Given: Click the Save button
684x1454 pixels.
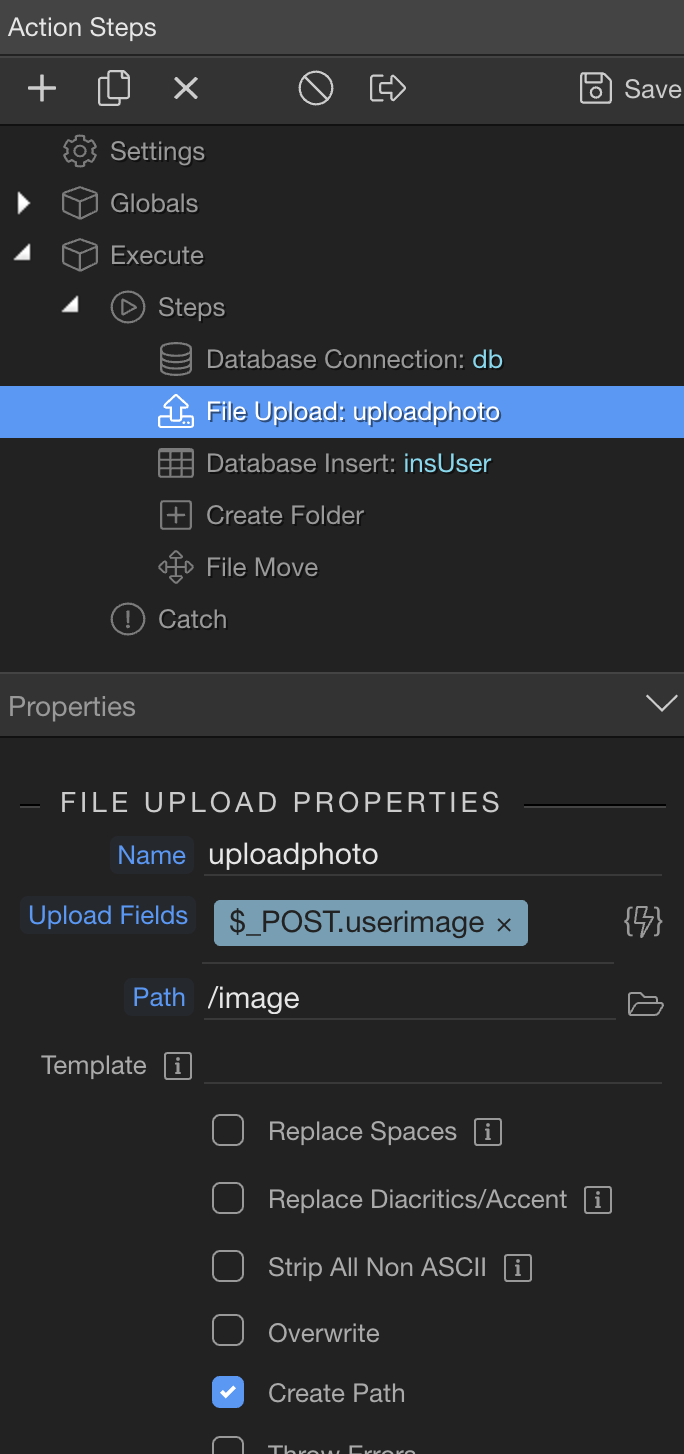Looking at the screenshot, I should point(630,89).
